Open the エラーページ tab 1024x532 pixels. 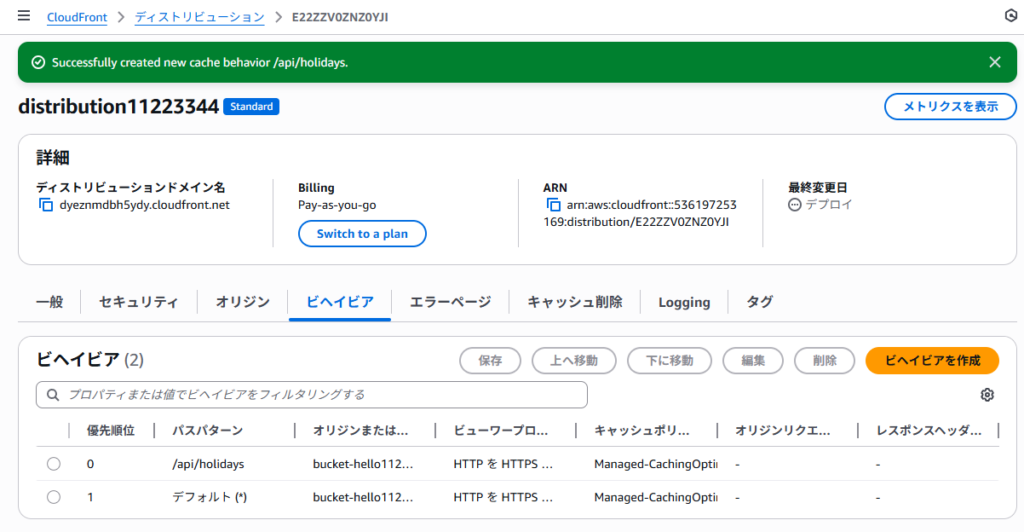click(x=450, y=302)
